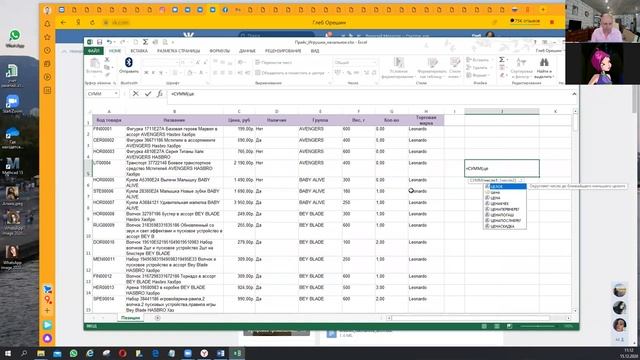The width and height of the screenshot is (640, 360).
Task: Reload the browser page
Action: coord(93,22)
